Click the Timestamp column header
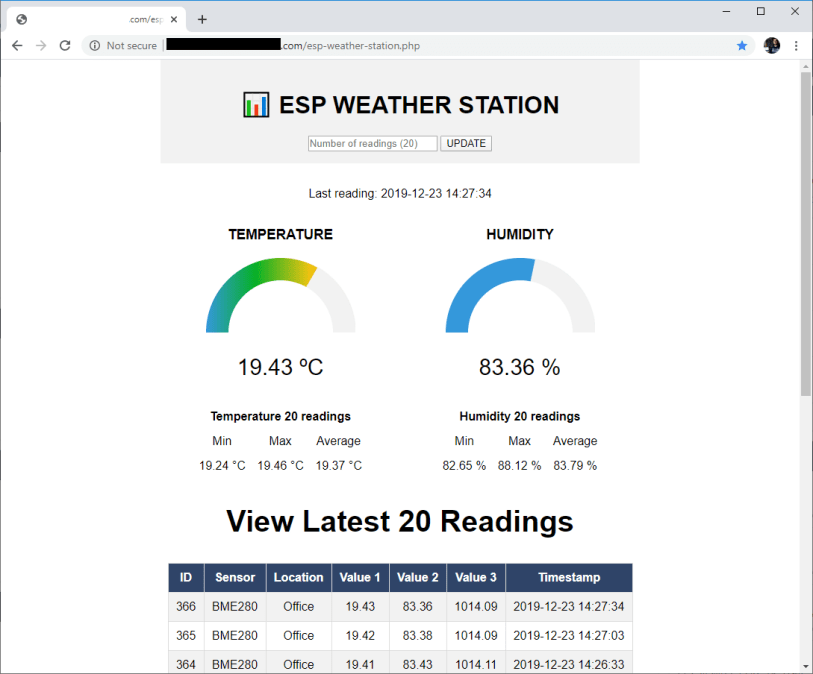813x674 pixels. pos(569,577)
